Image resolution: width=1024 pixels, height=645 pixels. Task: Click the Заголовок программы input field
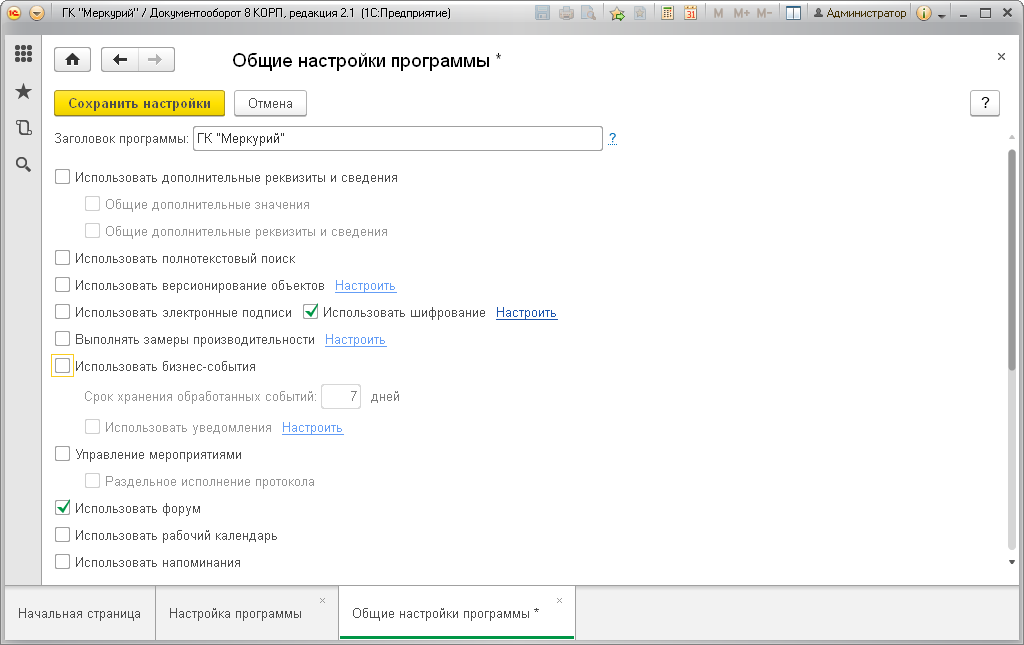click(x=398, y=138)
